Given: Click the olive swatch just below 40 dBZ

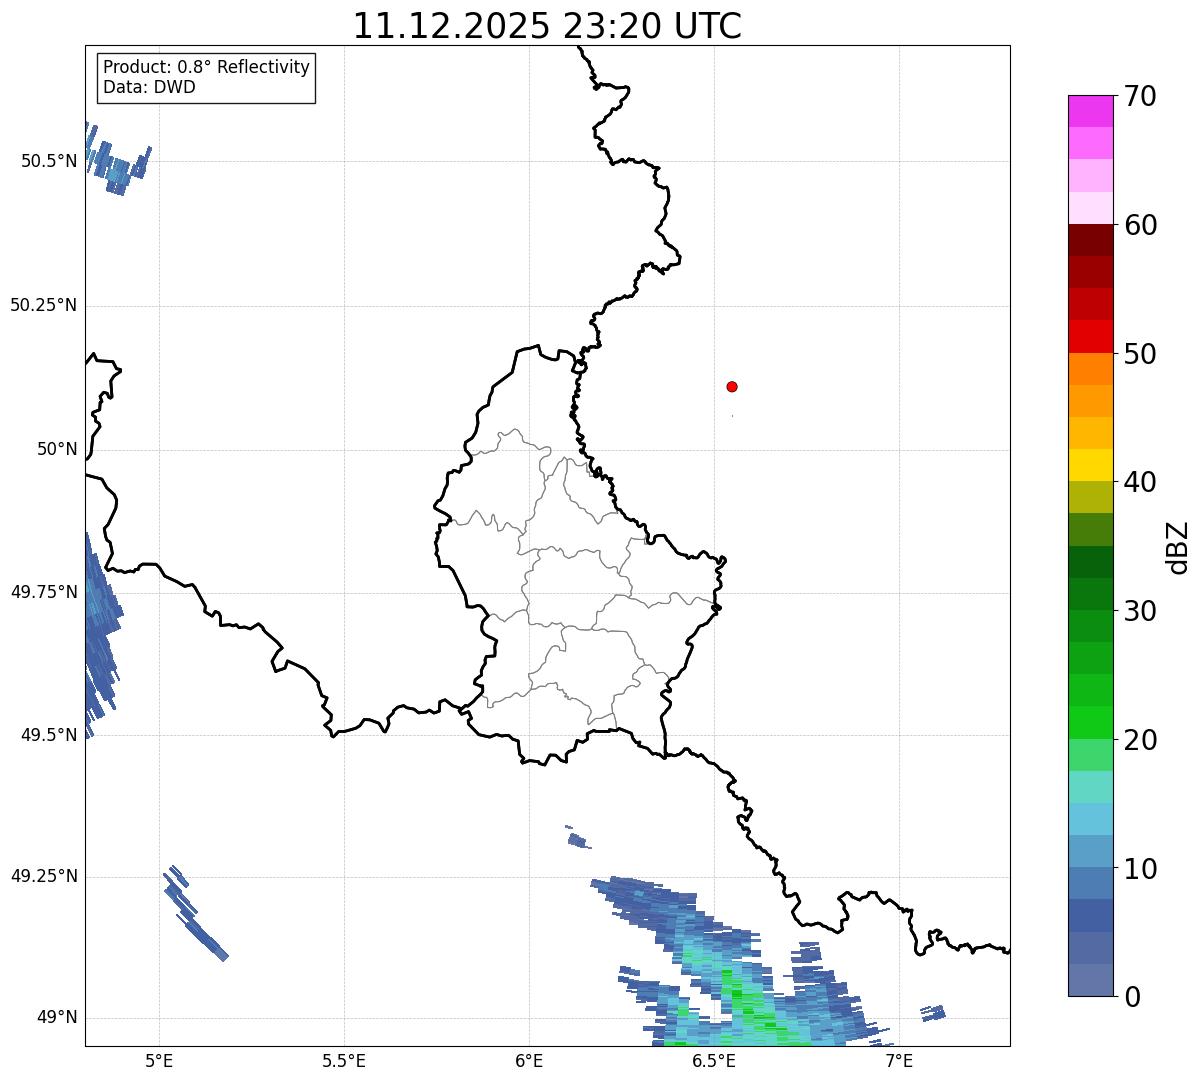Looking at the screenshot, I should [1090, 497].
